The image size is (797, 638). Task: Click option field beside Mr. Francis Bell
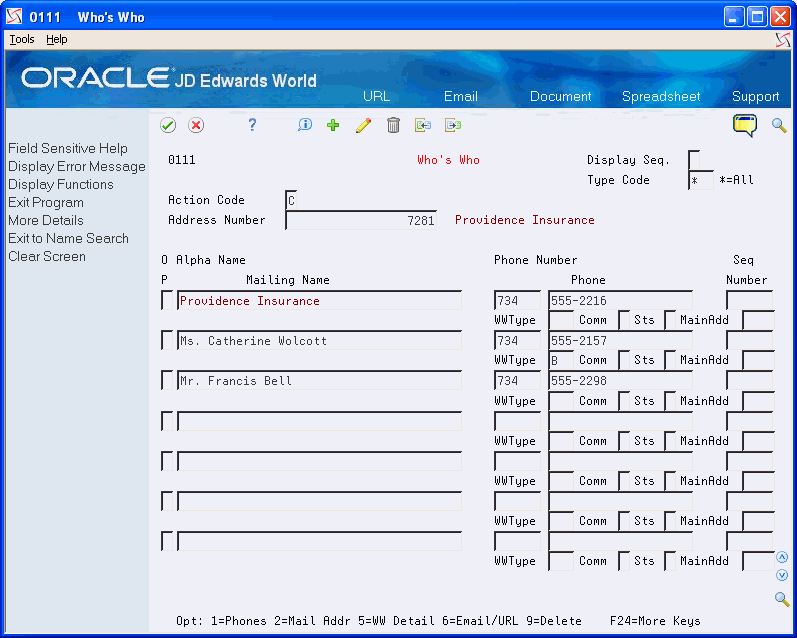point(167,380)
